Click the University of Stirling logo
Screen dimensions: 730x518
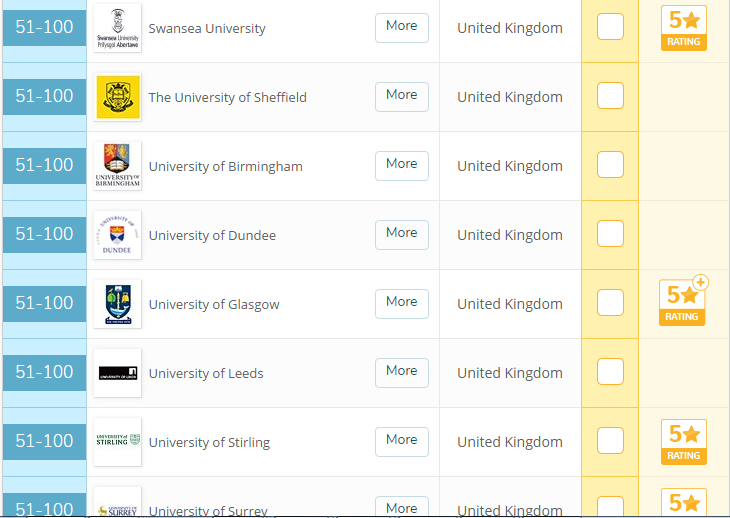[x=117, y=442]
